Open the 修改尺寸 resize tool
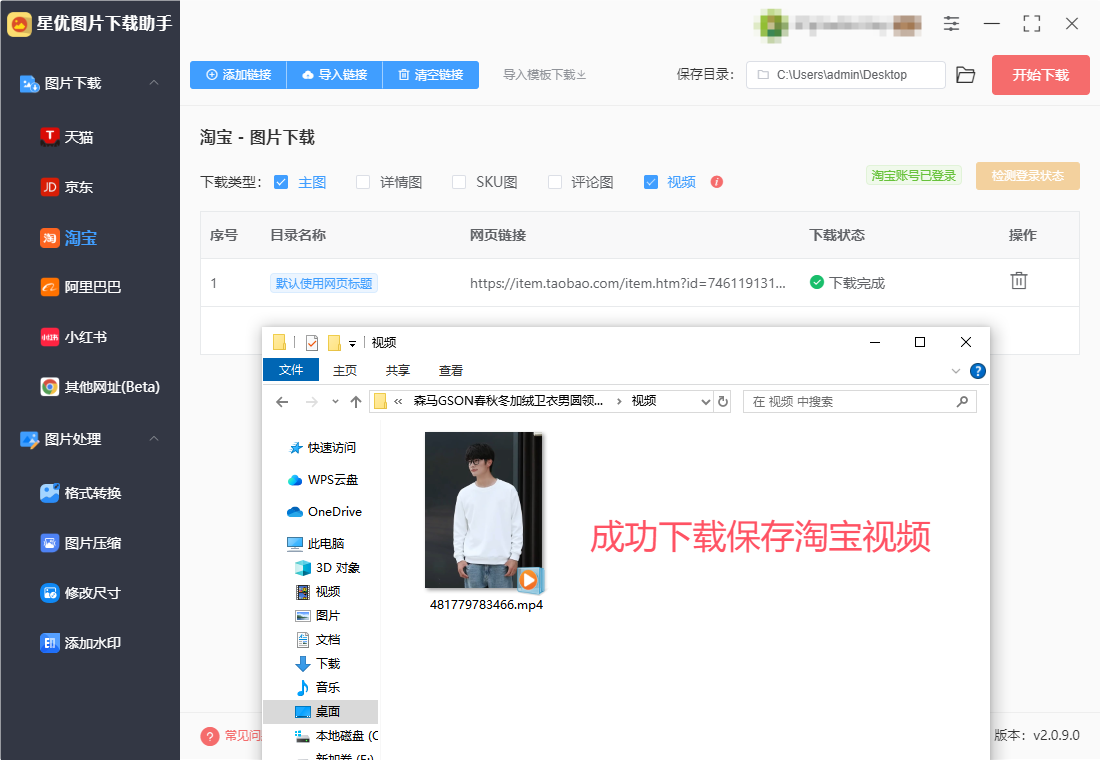Image resolution: width=1100 pixels, height=760 pixels. pos(81,593)
